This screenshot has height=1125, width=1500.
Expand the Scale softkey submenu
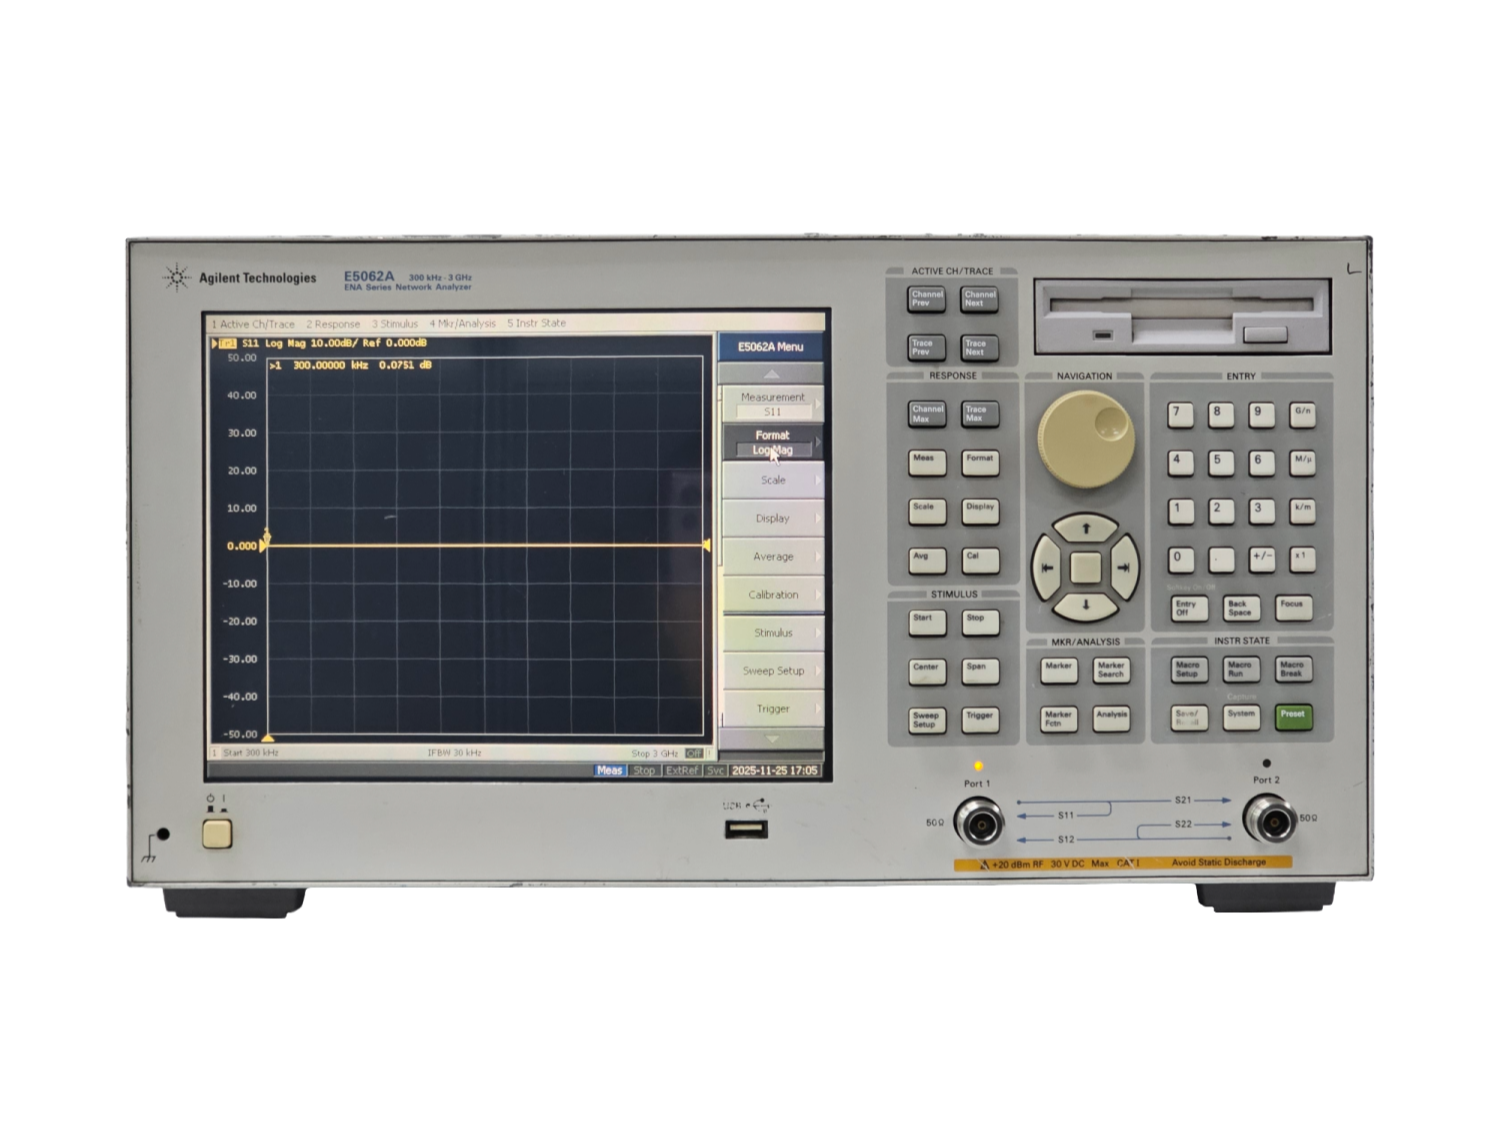772,480
